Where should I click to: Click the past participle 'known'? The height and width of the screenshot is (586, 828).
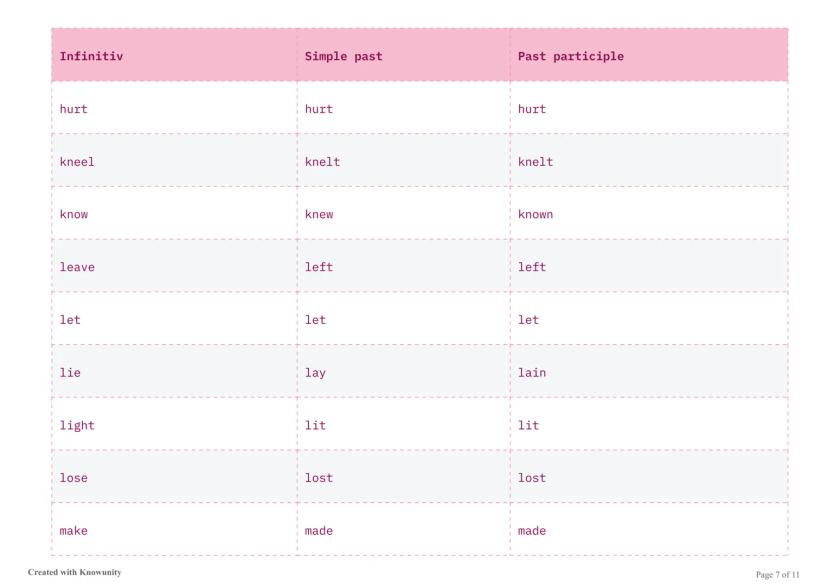click(535, 214)
